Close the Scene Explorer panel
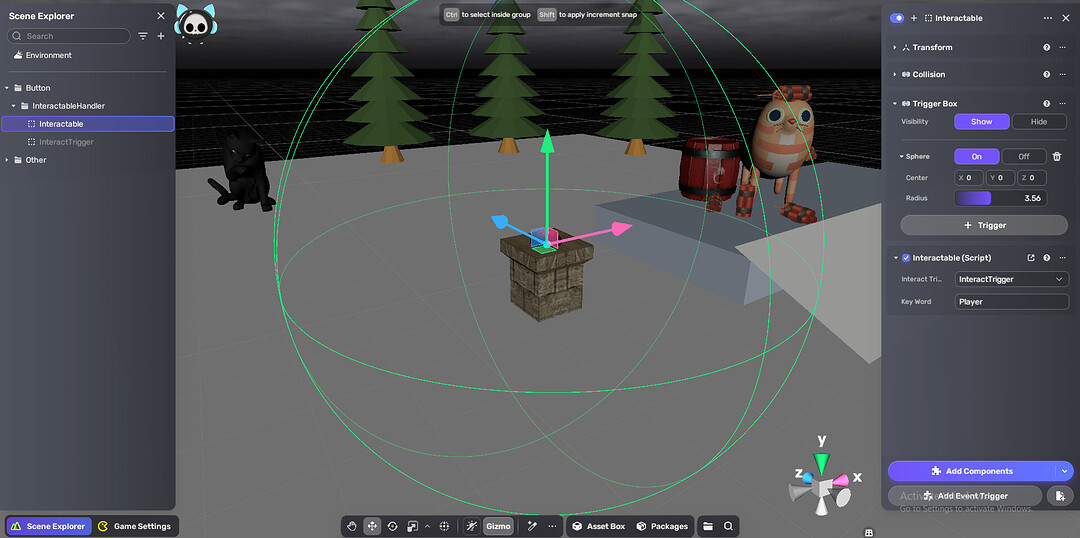 160,16
